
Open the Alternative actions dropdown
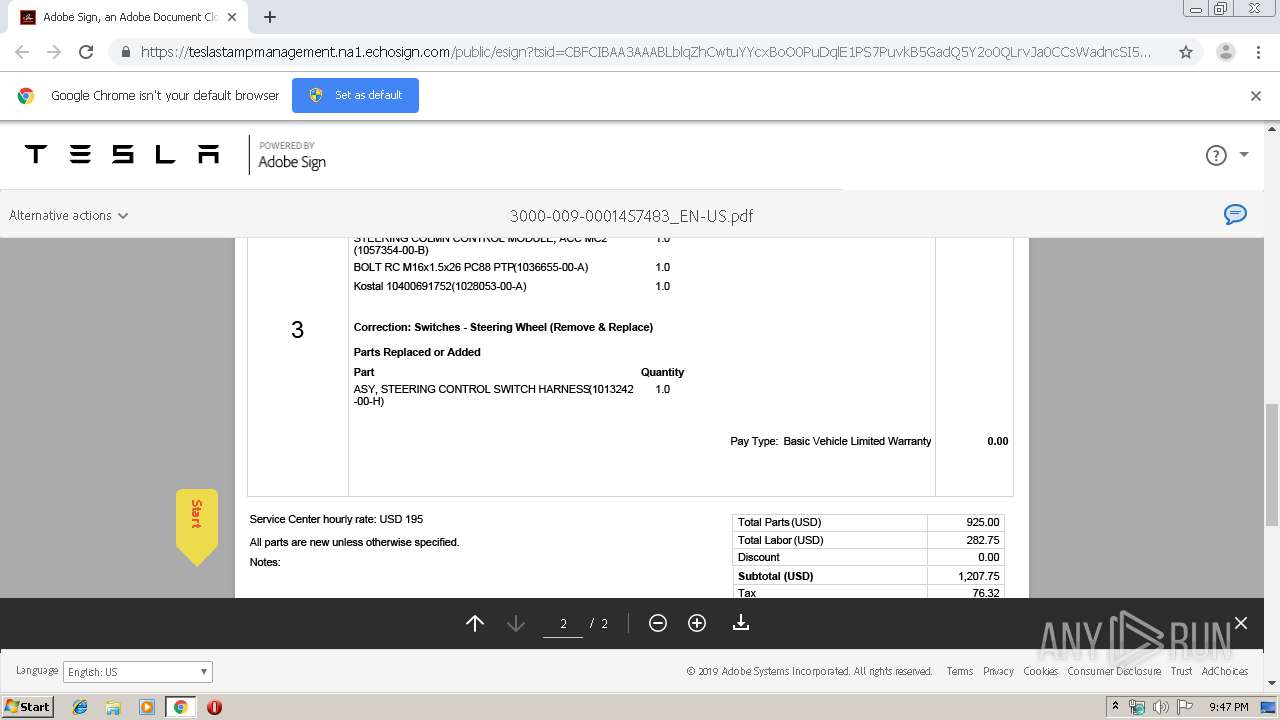point(68,215)
